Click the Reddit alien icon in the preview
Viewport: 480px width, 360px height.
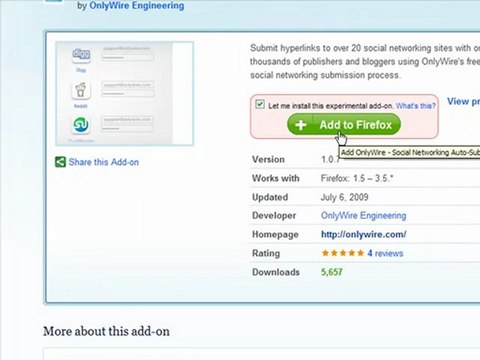click(81, 90)
